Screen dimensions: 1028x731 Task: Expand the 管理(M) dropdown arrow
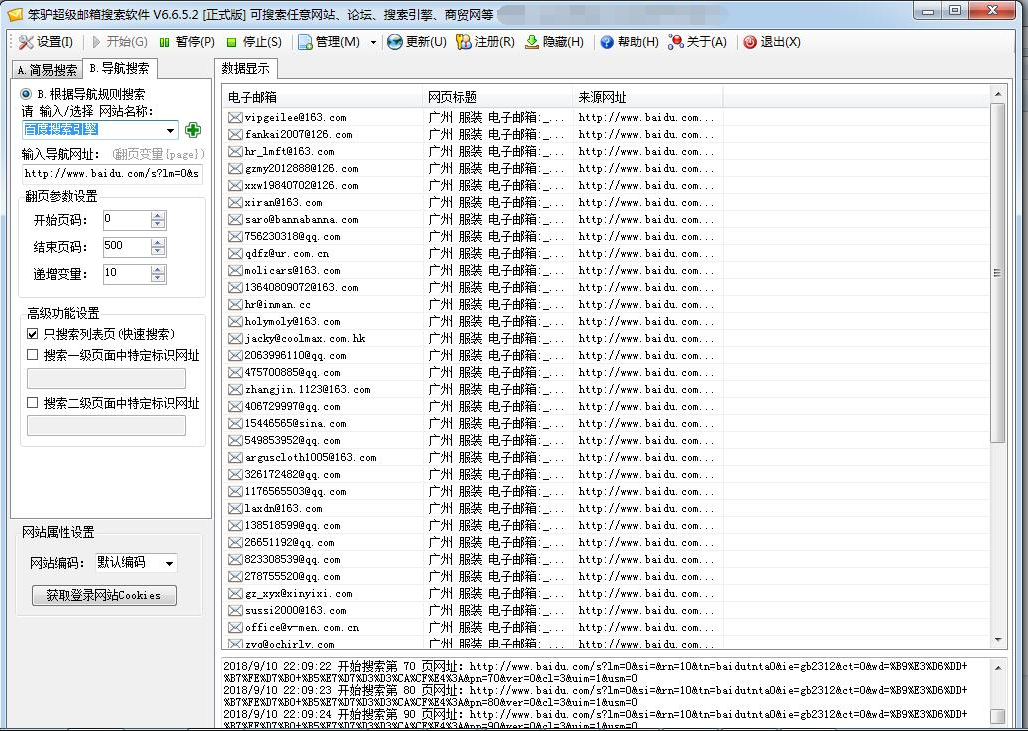coord(373,42)
